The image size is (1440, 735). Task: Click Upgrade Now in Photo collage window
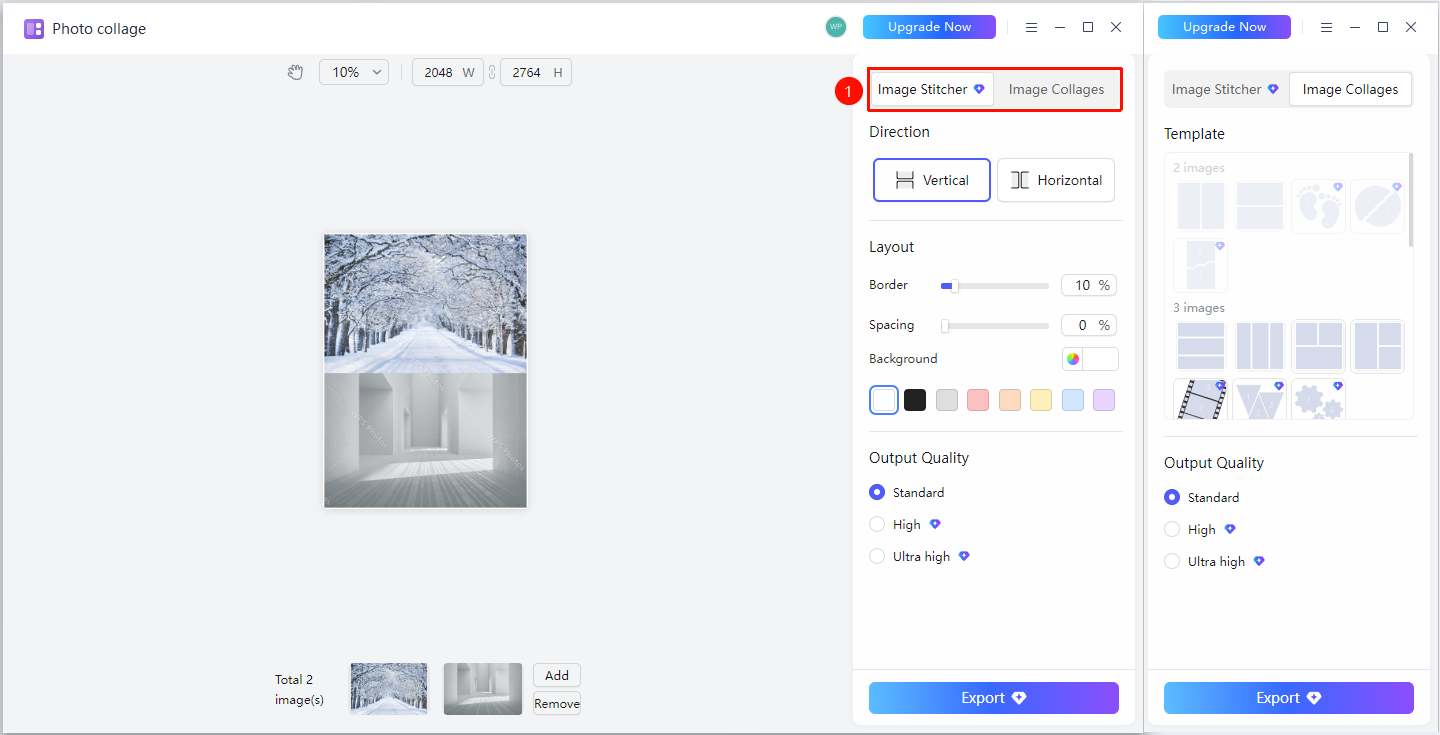(x=929, y=27)
